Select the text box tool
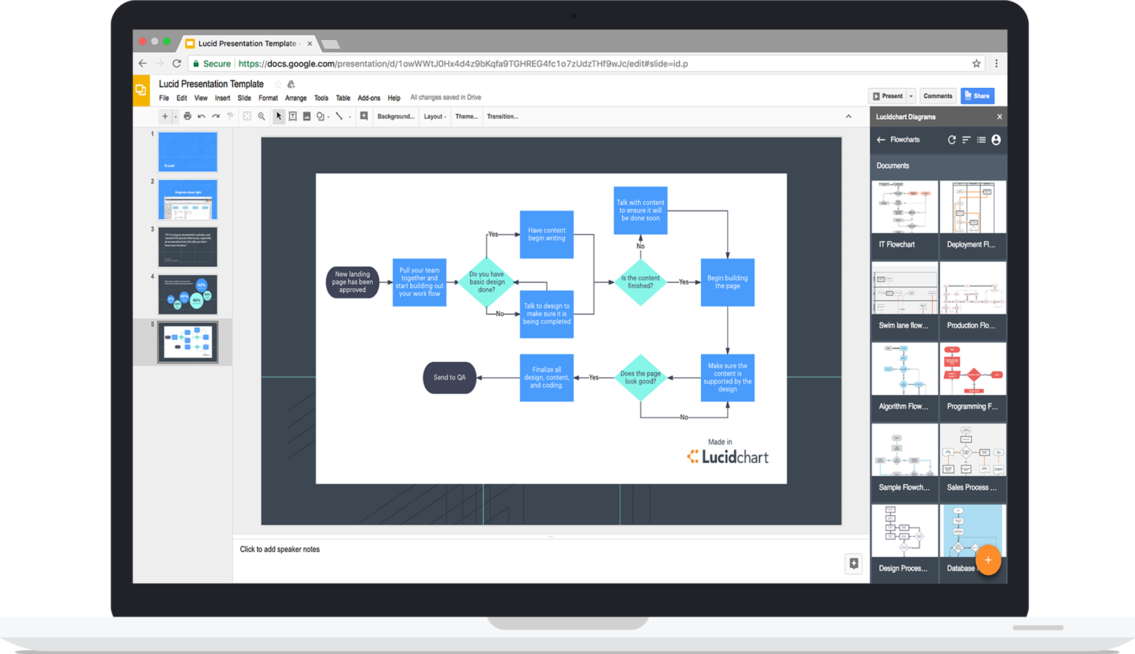 coord(293,116)
